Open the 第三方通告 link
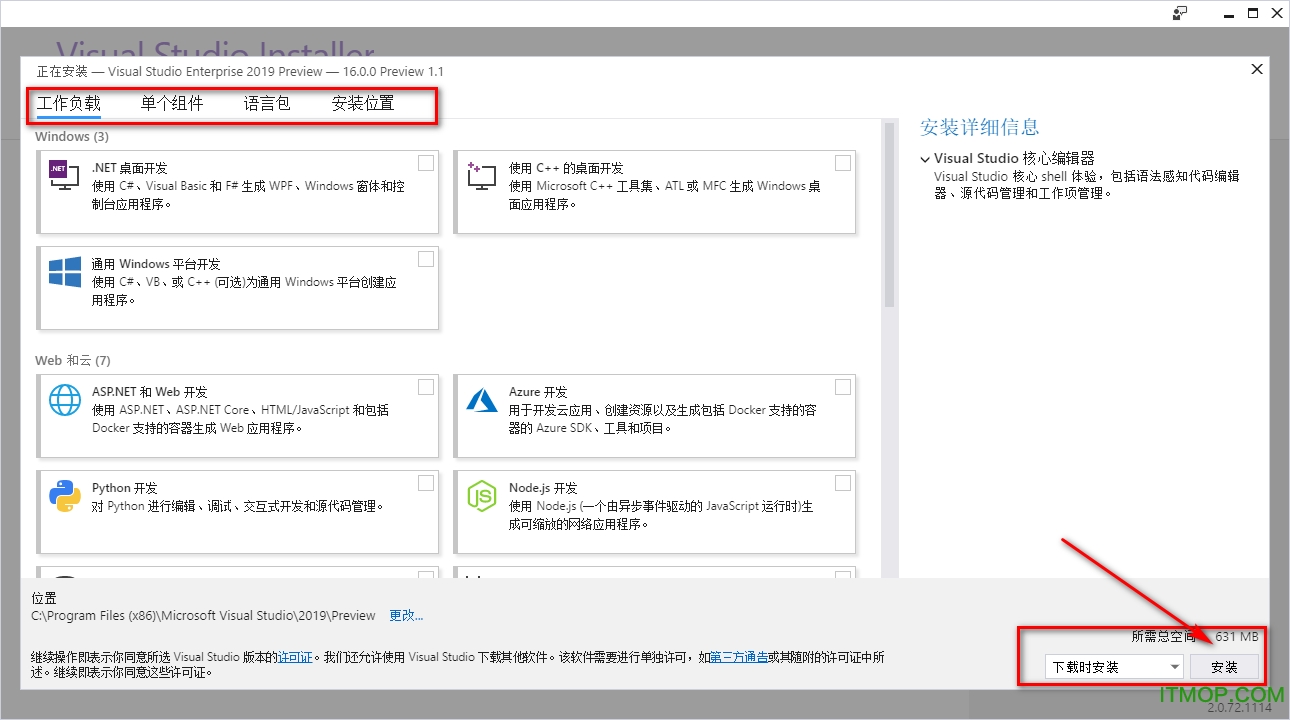The height and width of the screenshot is (720, 1290). [x=739, y=657]
